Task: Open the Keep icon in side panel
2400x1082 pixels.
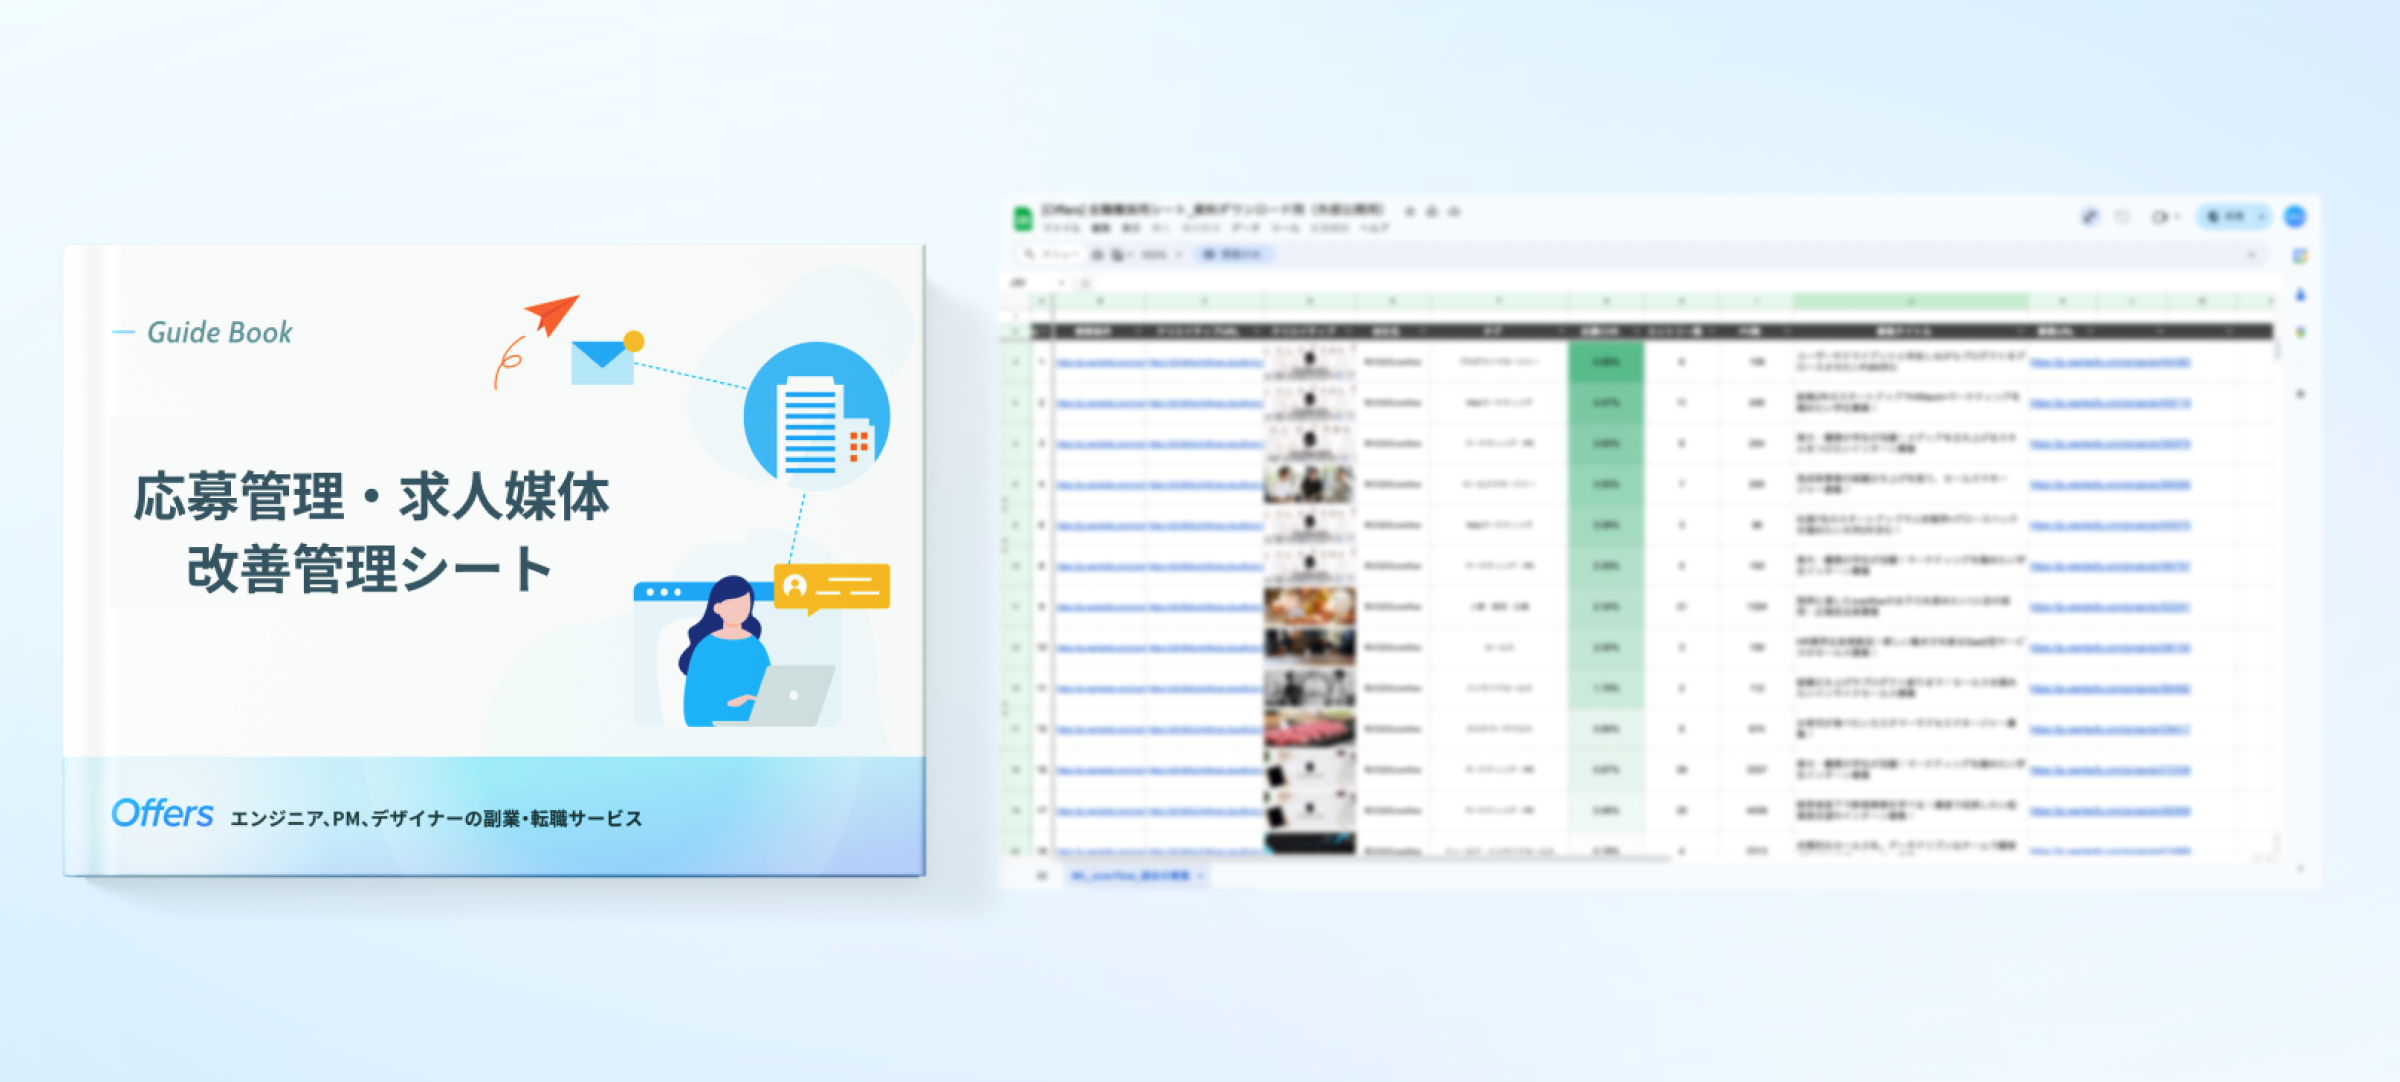Action: tap(2300, 295)
